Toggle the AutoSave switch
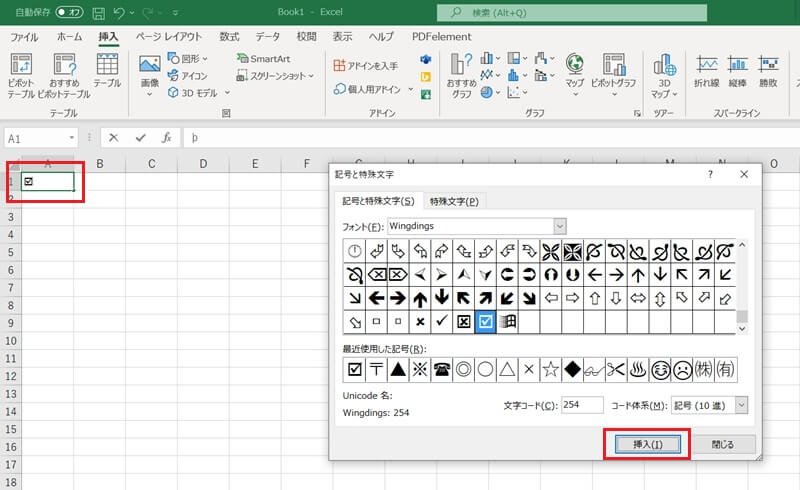The image size is (800, 490). coord(68,13)
